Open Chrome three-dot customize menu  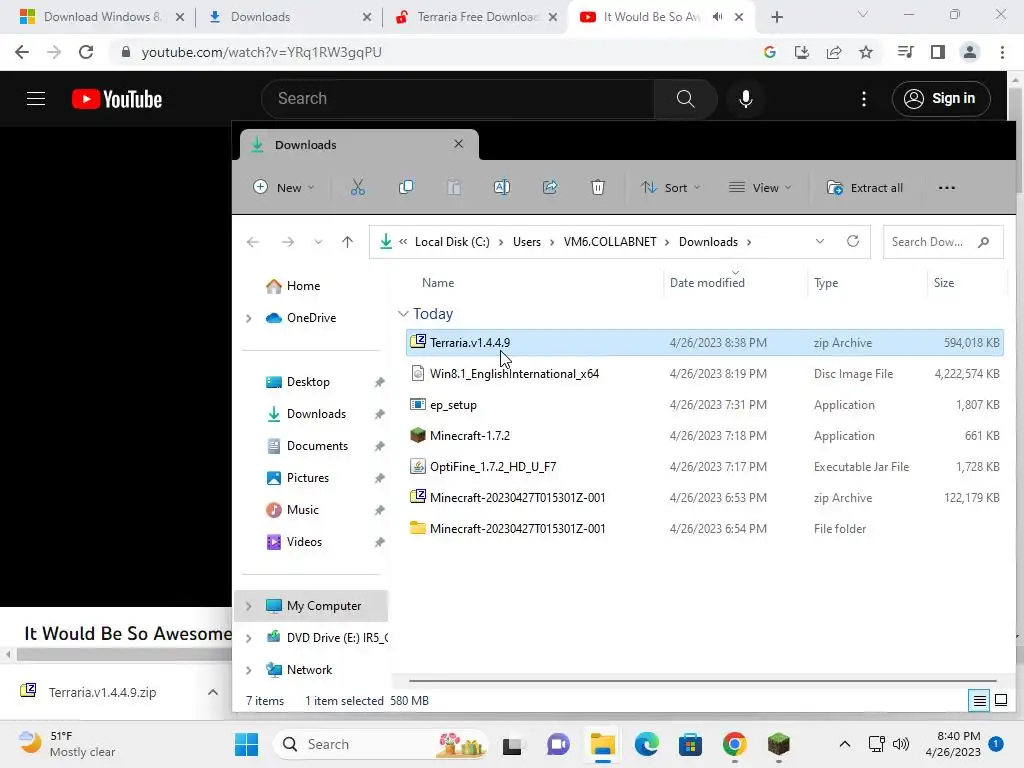click(x=1002, y=52)
